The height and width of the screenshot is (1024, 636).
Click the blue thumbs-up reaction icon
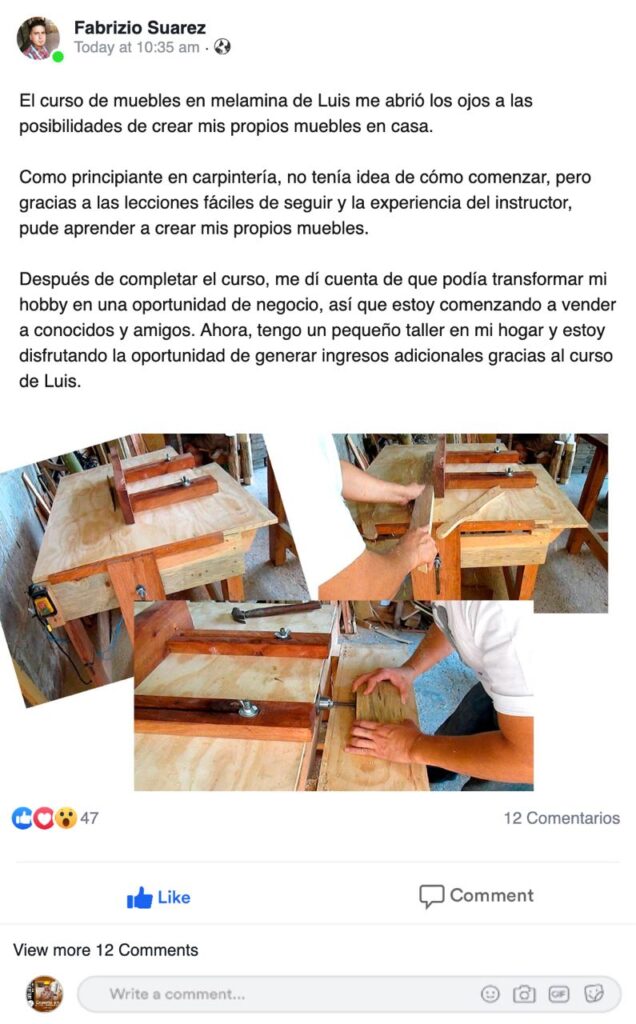(x=22, y=818)
